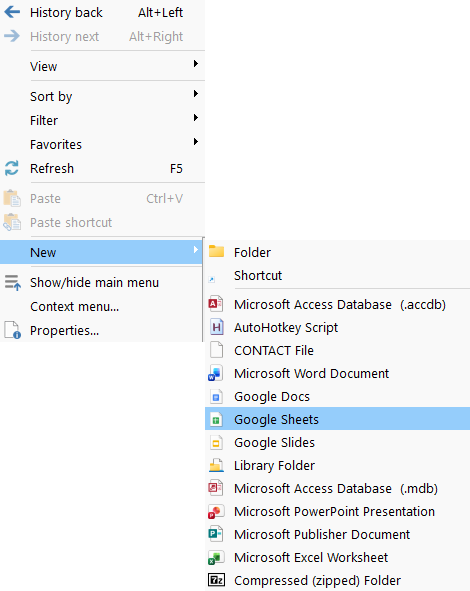This screenshot has width=470, height=591.
Task: Click the Refresh arrows icon
Action: pos(12,168)
